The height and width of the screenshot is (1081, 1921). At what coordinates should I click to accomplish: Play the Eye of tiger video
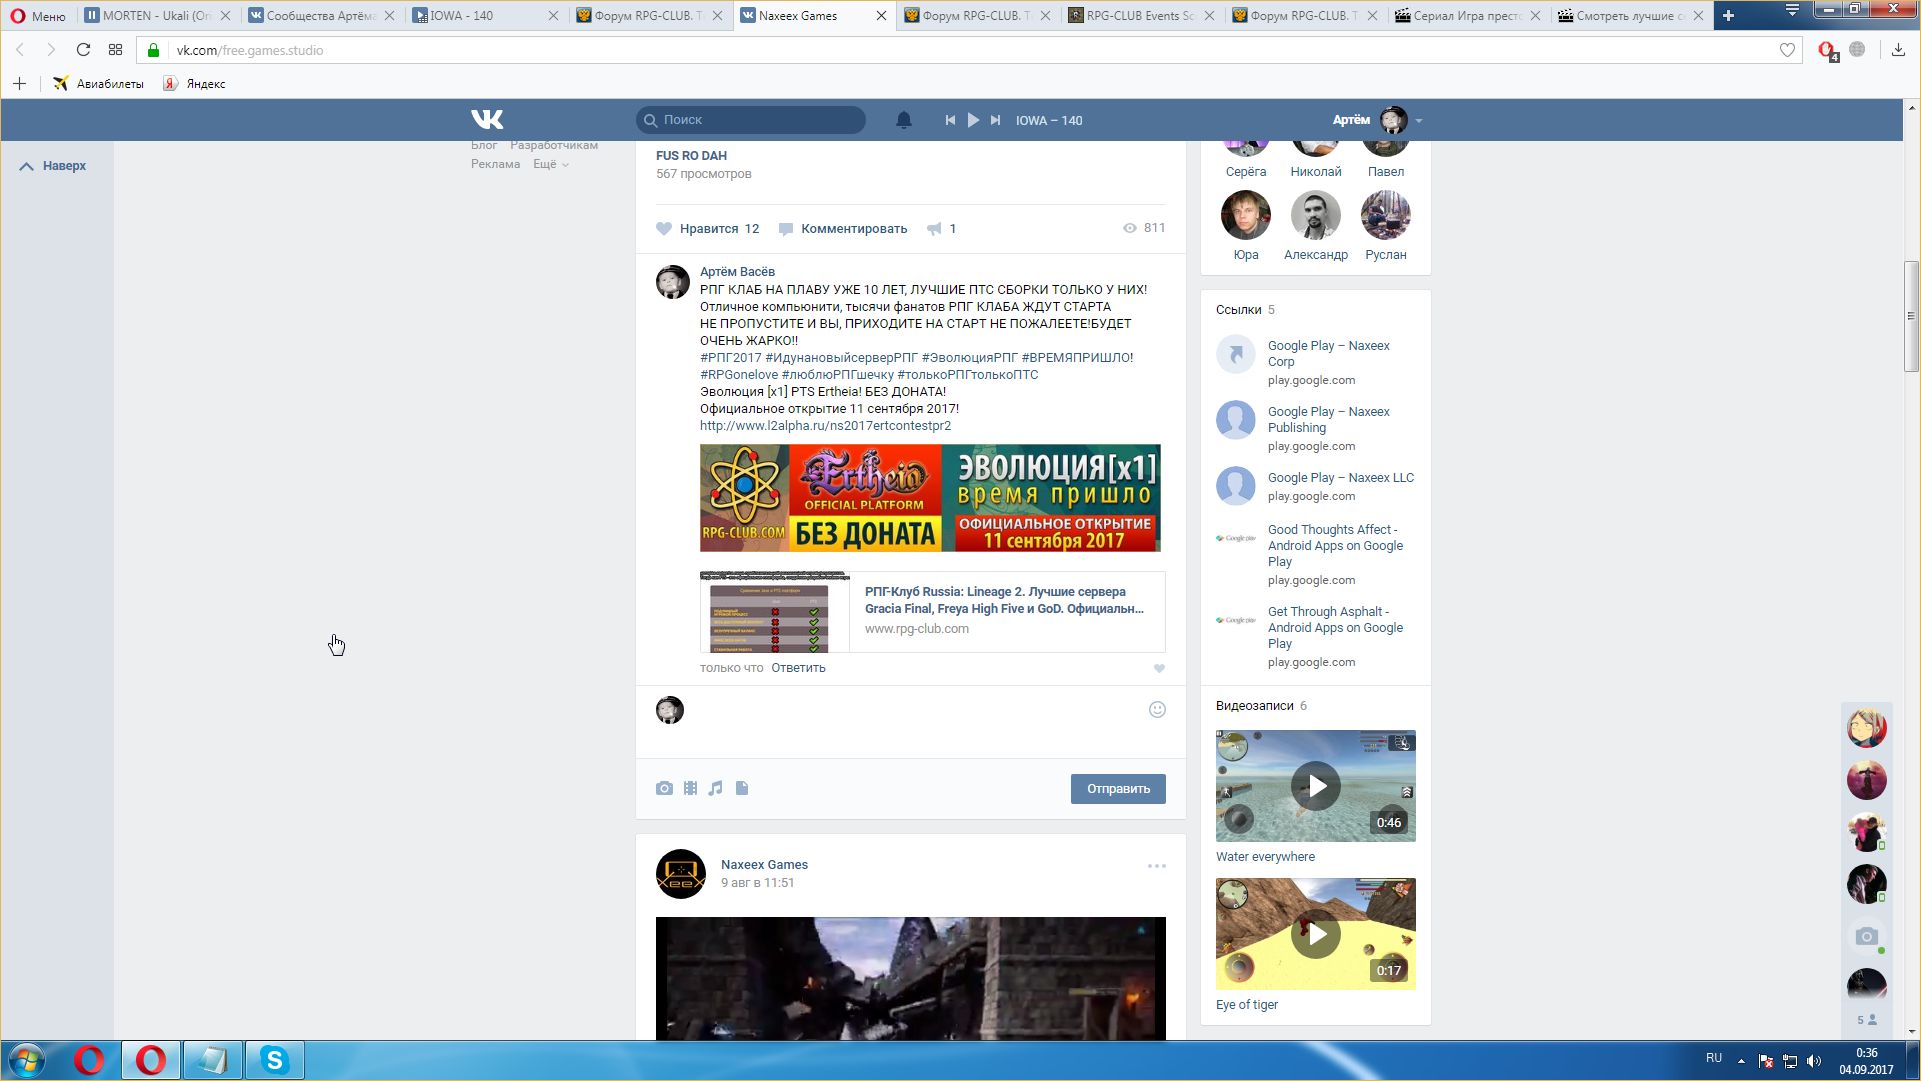pyautogui.click(x=1316, y=934)
